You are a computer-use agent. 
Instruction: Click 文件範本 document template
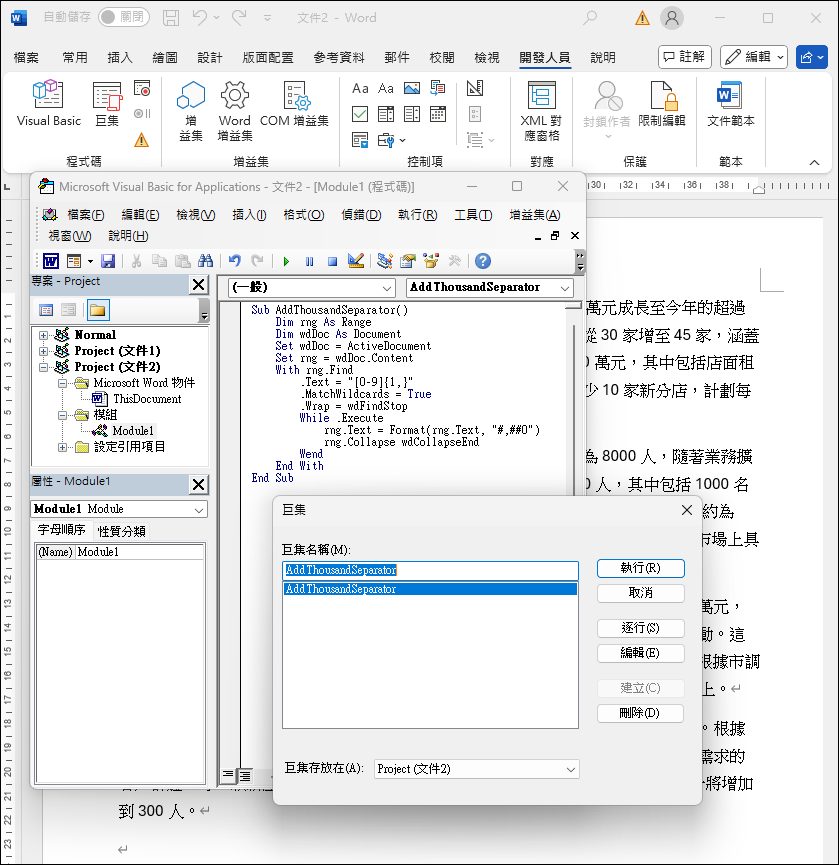[x=731, y=103]
